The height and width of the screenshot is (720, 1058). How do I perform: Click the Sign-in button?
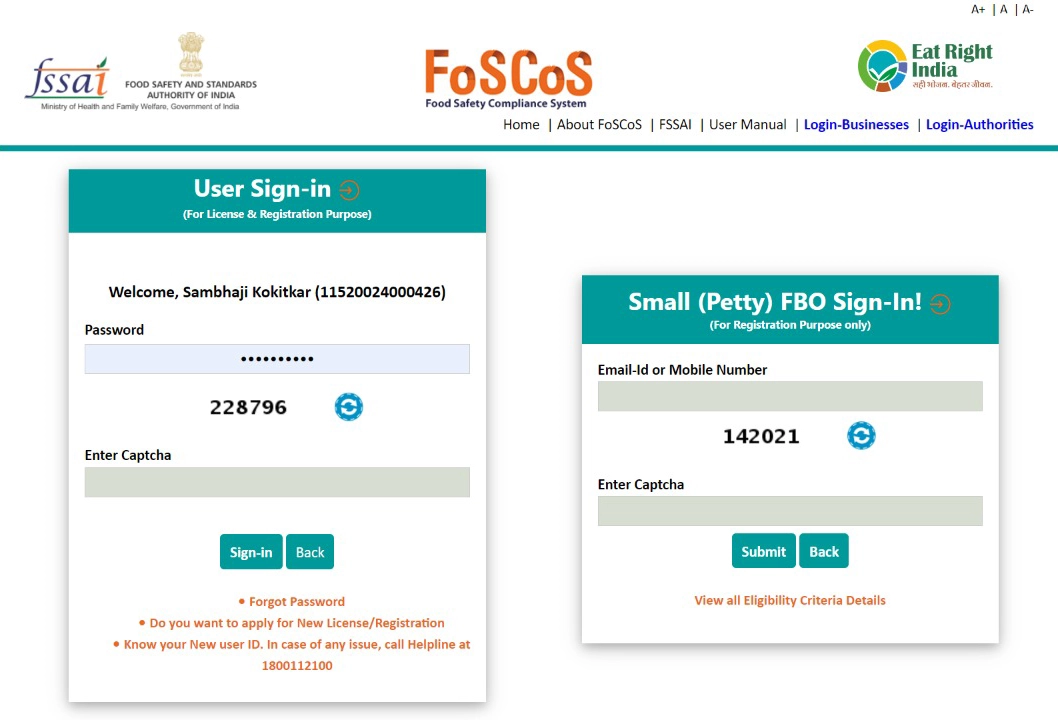click(x=251, y=552)
